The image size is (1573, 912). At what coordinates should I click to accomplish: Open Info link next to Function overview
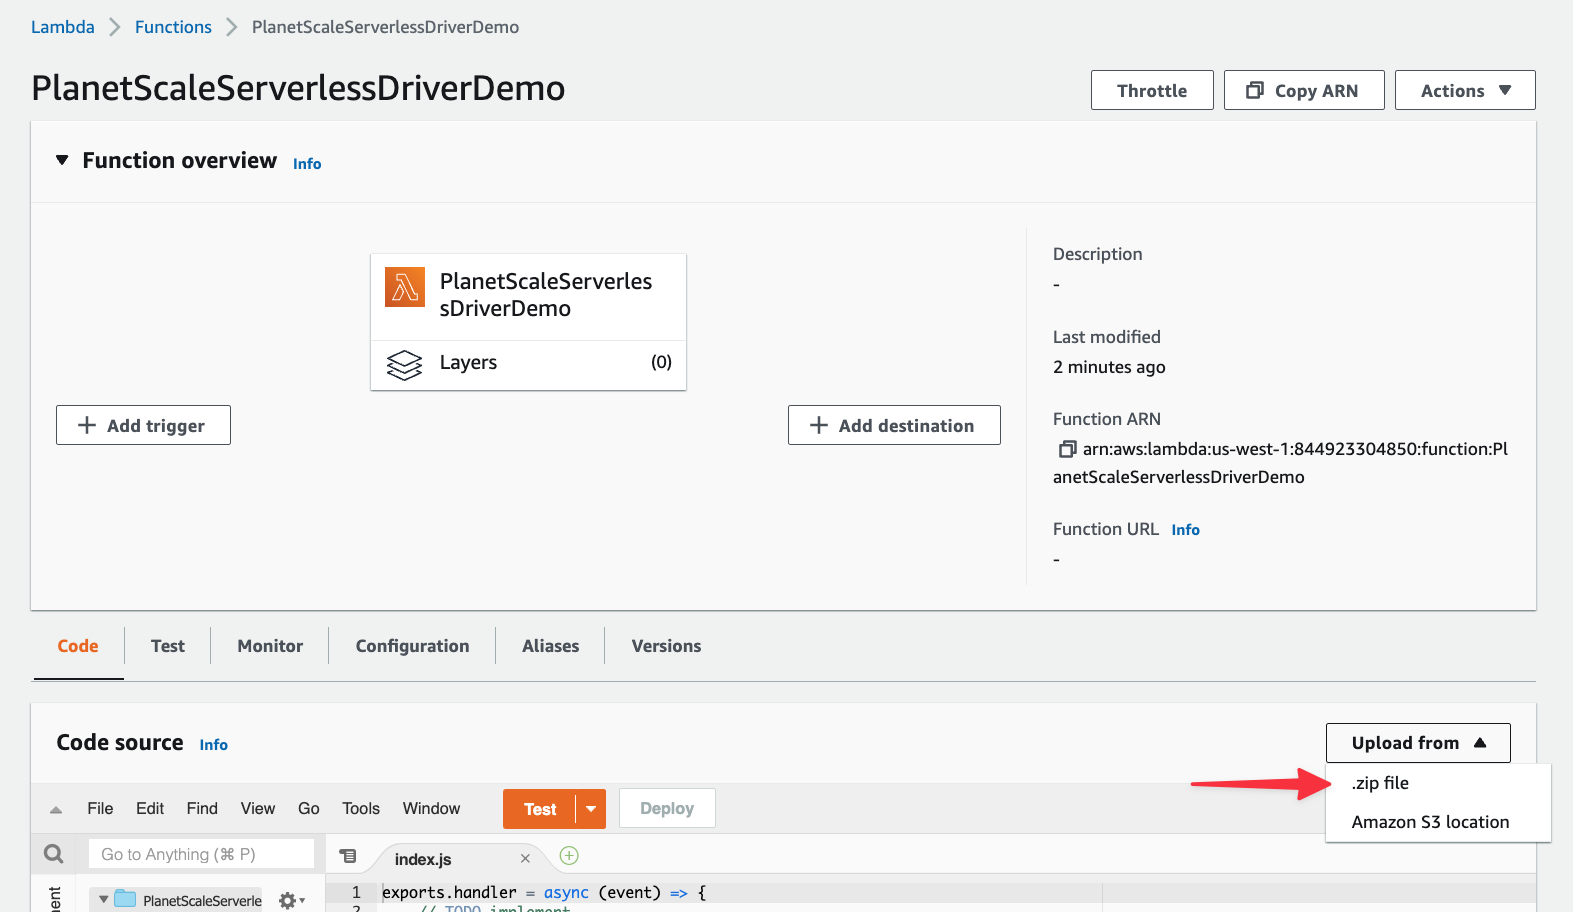click(x=307, y=163)
